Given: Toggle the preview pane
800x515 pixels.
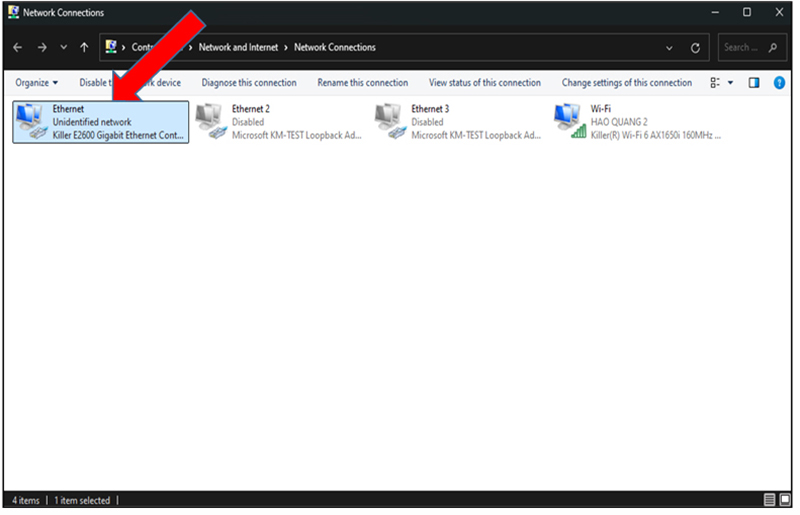Looking at the screenshot, I should (754, 83).
